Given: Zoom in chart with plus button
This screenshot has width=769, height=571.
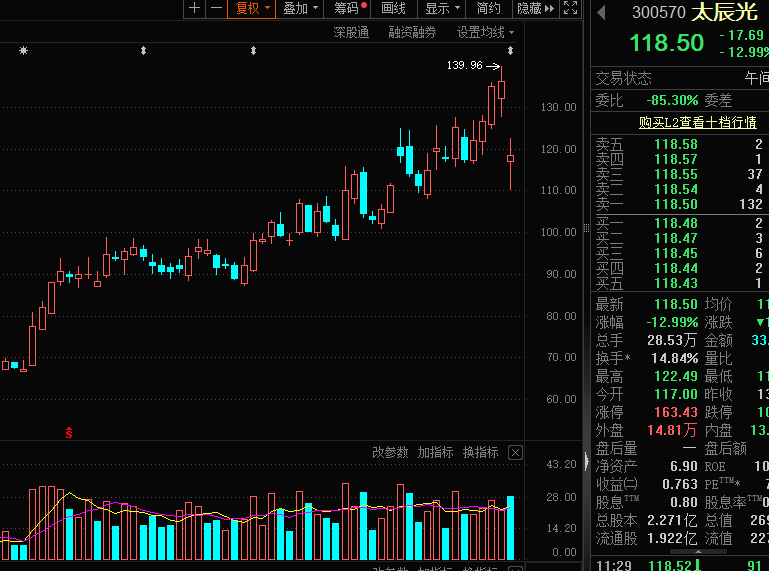Looking at the screenshot, I should pyautogui.click(x=194, y=8).
